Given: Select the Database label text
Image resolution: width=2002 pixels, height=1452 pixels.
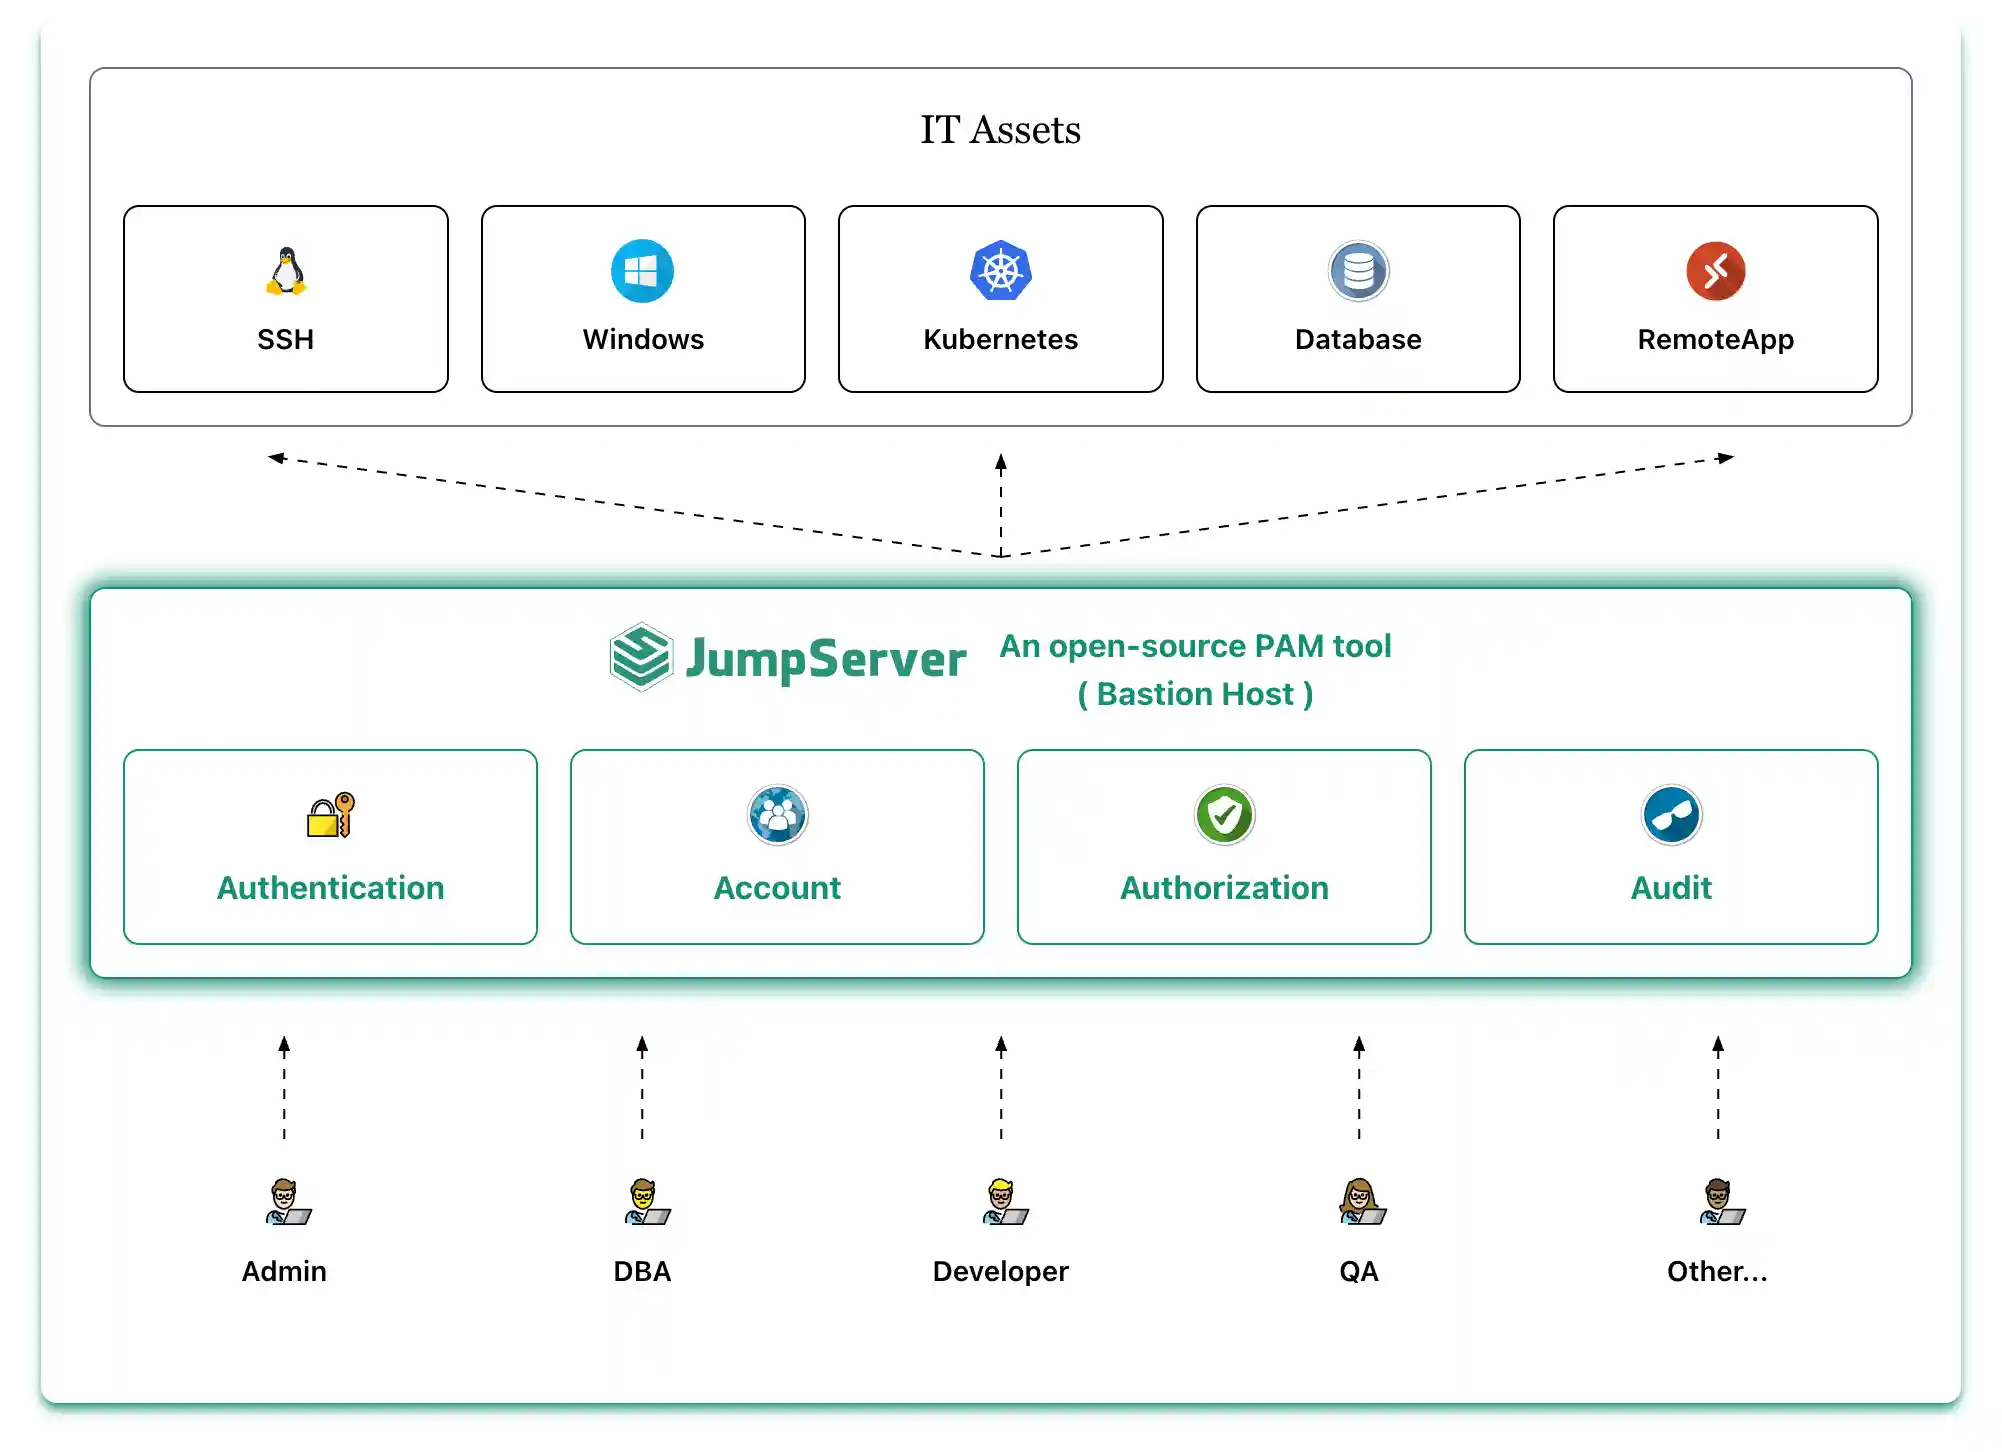Looking at the screenshot, I should pyautogui.click(x=1358, y=340).
